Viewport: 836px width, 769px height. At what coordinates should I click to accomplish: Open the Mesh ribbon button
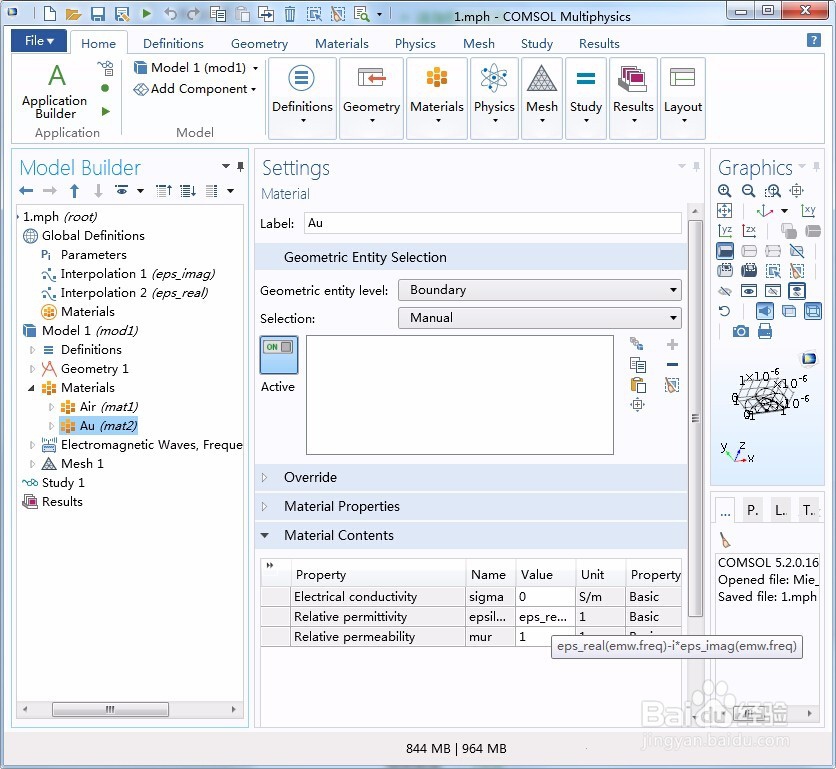coord(542,98)
